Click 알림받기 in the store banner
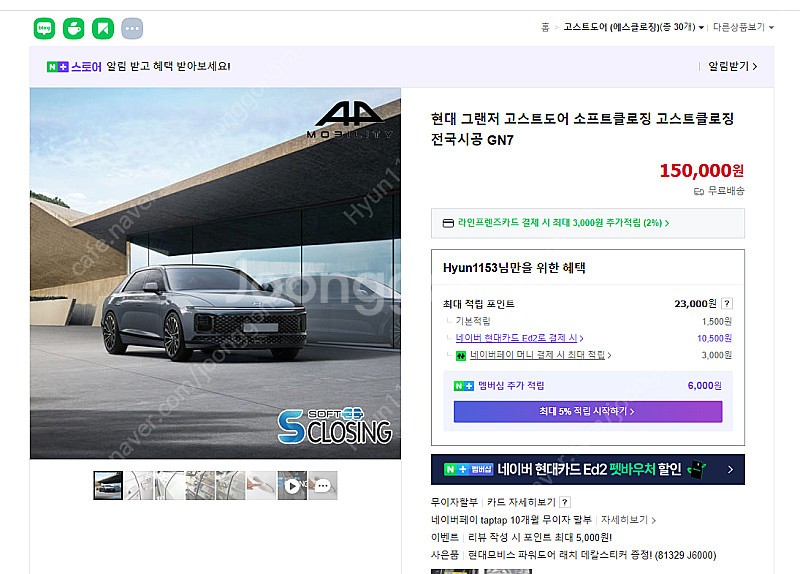Image resolution: width=800 pixels, height=574 pixels. [x=732, y=66]
